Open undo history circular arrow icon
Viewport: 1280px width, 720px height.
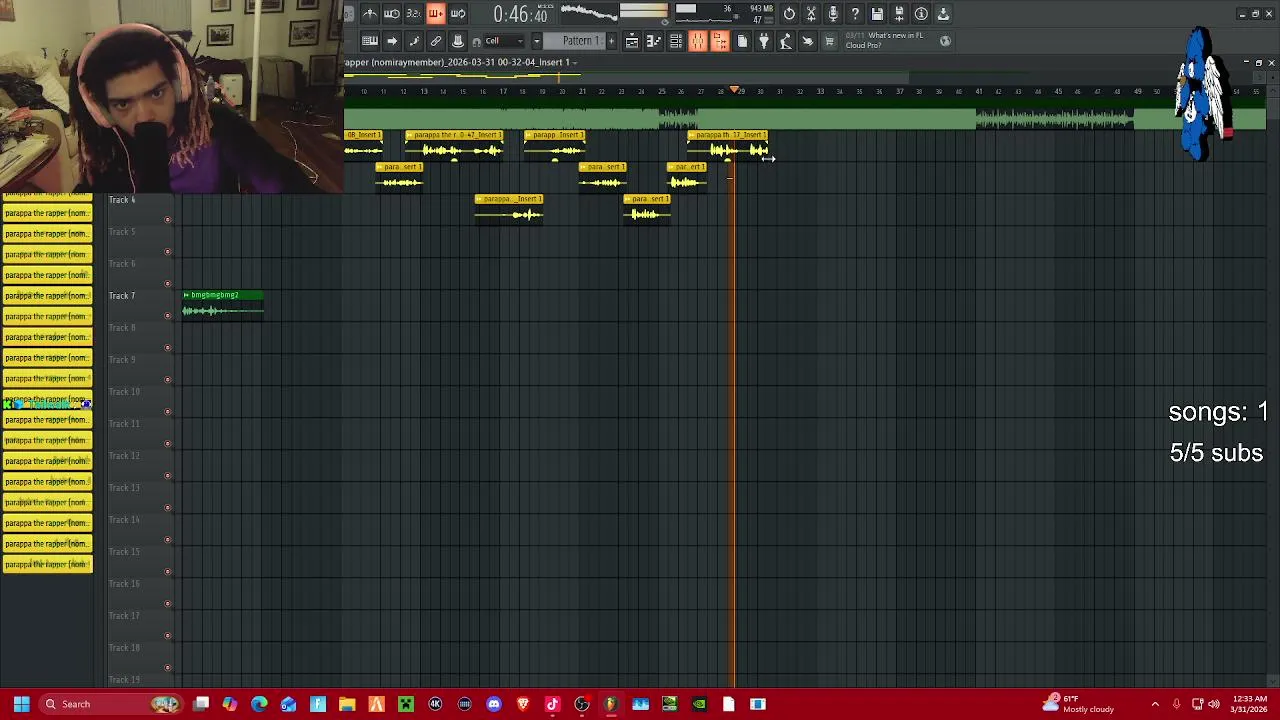click(x=790, y=14)
